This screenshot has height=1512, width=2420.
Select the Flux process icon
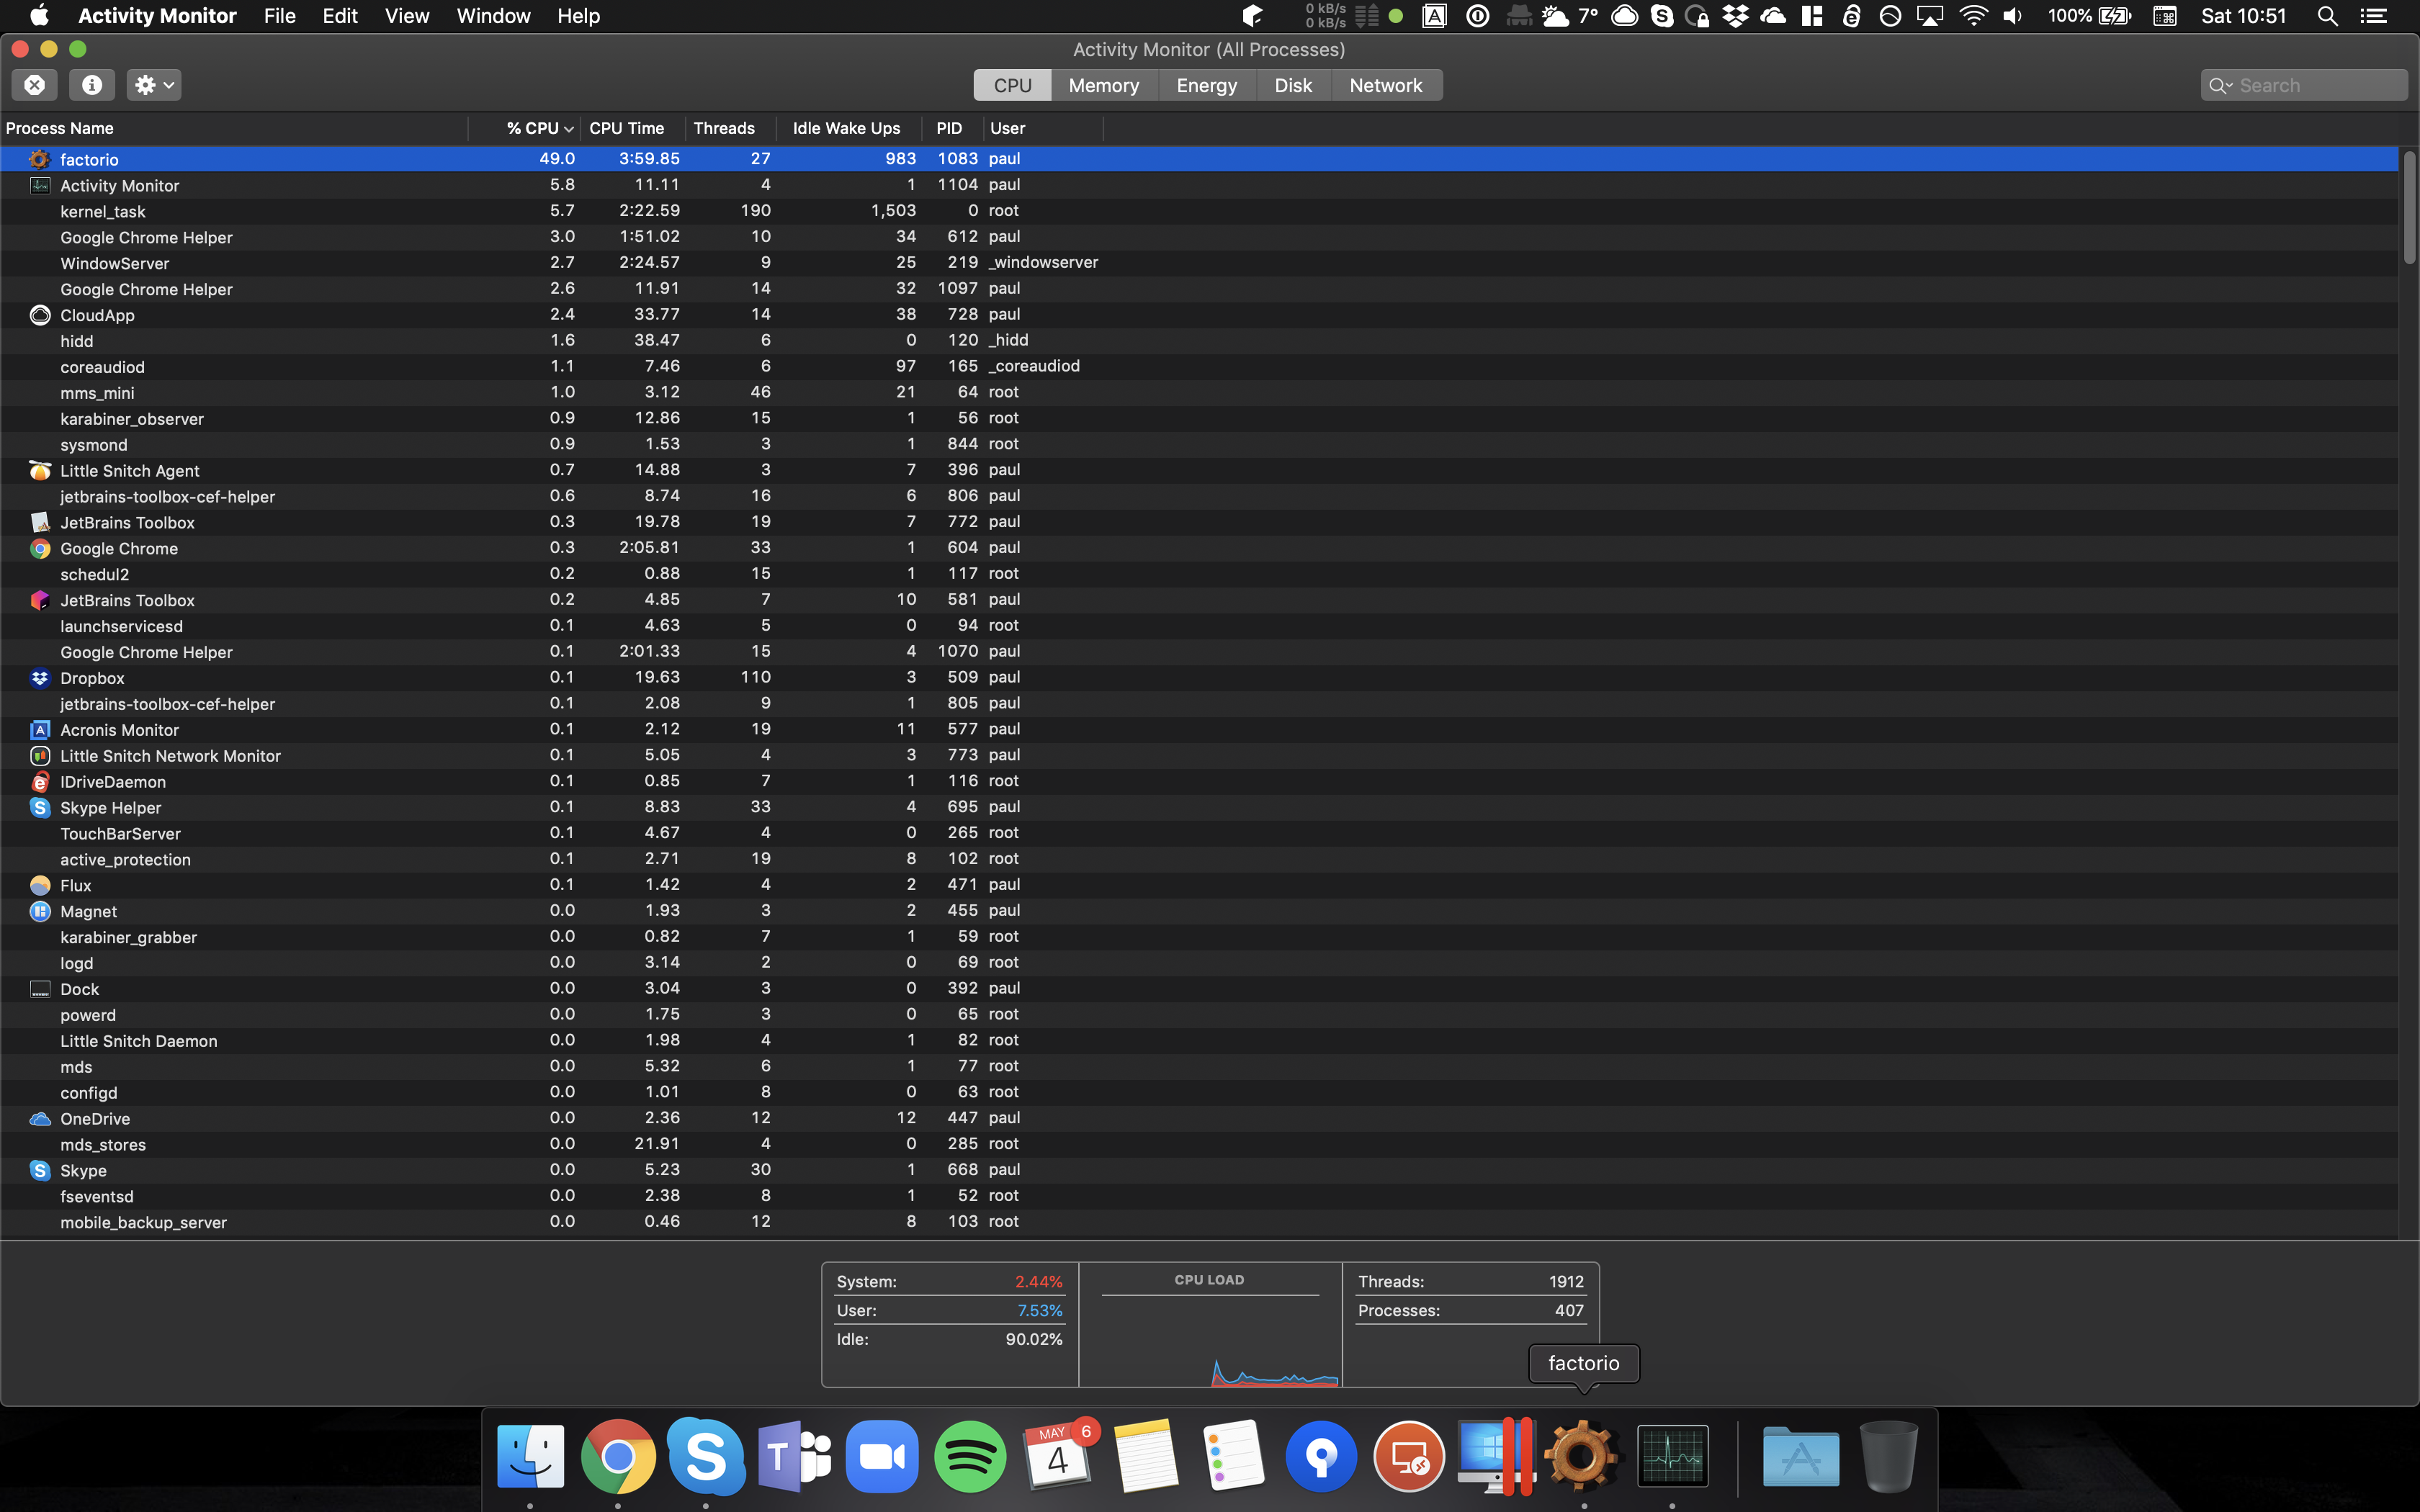[x=40, y=885]
